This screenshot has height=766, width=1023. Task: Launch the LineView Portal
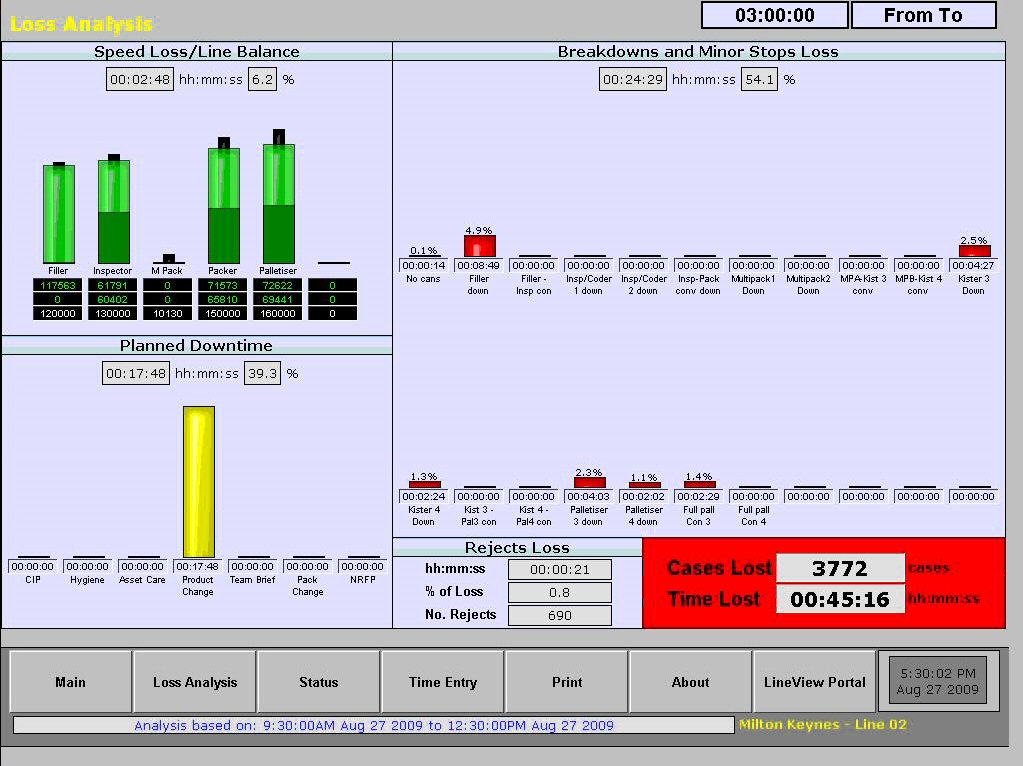point(814,682)
